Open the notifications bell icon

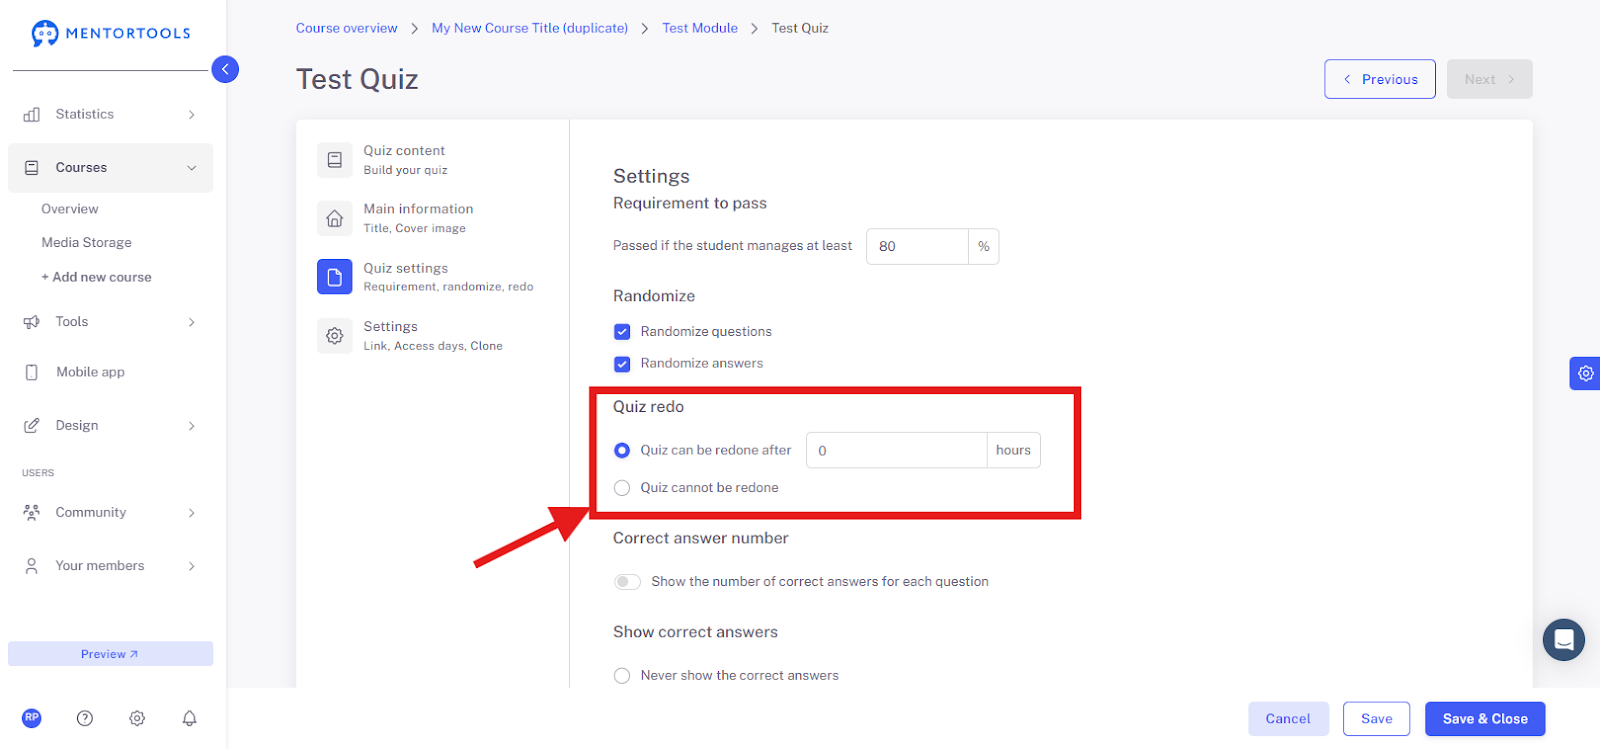(x=189, y=718)
